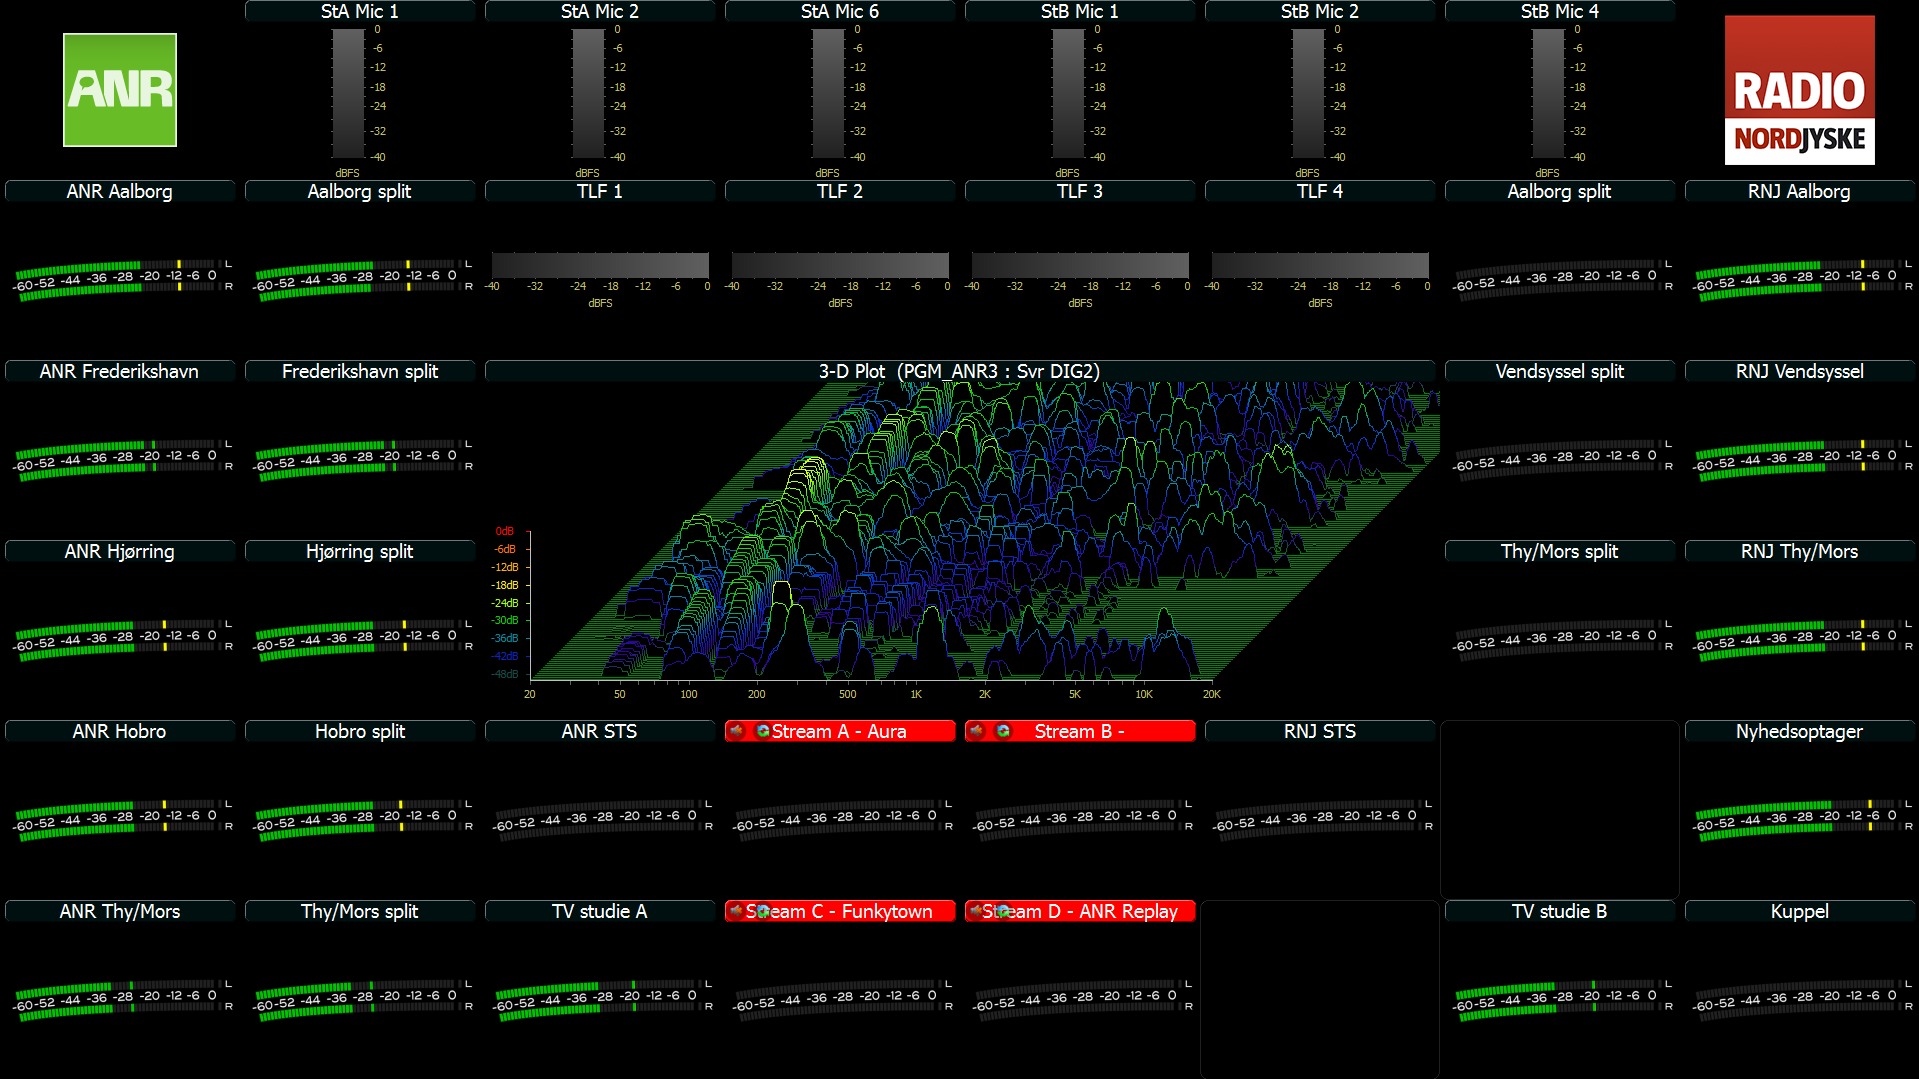Select the Nyhedsoptager panel header
Viewport: 1919px width, 1079px height.
point(1799,731)
